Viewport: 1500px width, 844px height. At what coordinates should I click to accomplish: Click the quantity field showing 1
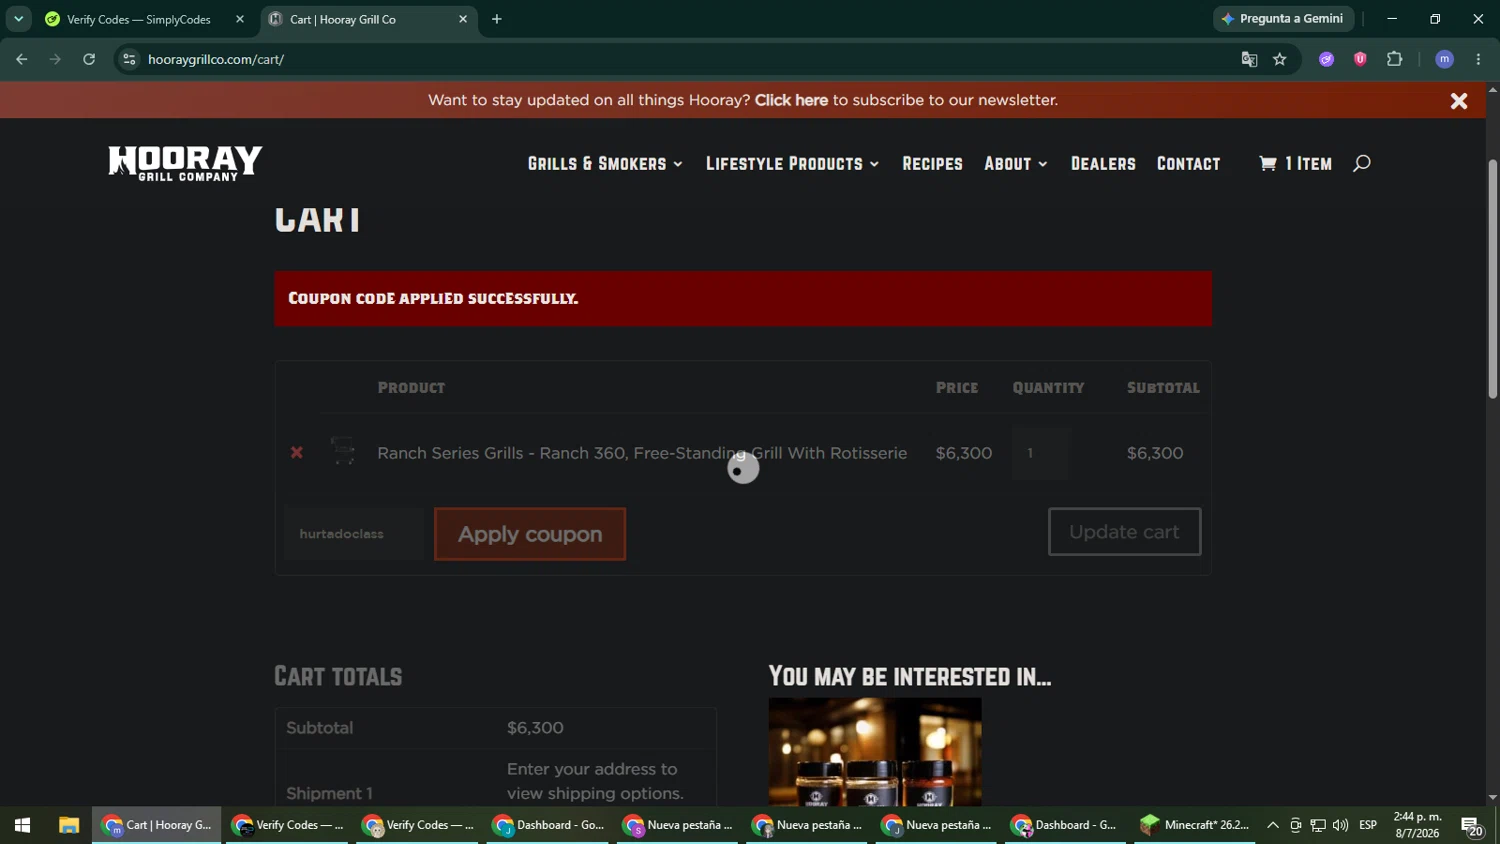coord(1040,453)
